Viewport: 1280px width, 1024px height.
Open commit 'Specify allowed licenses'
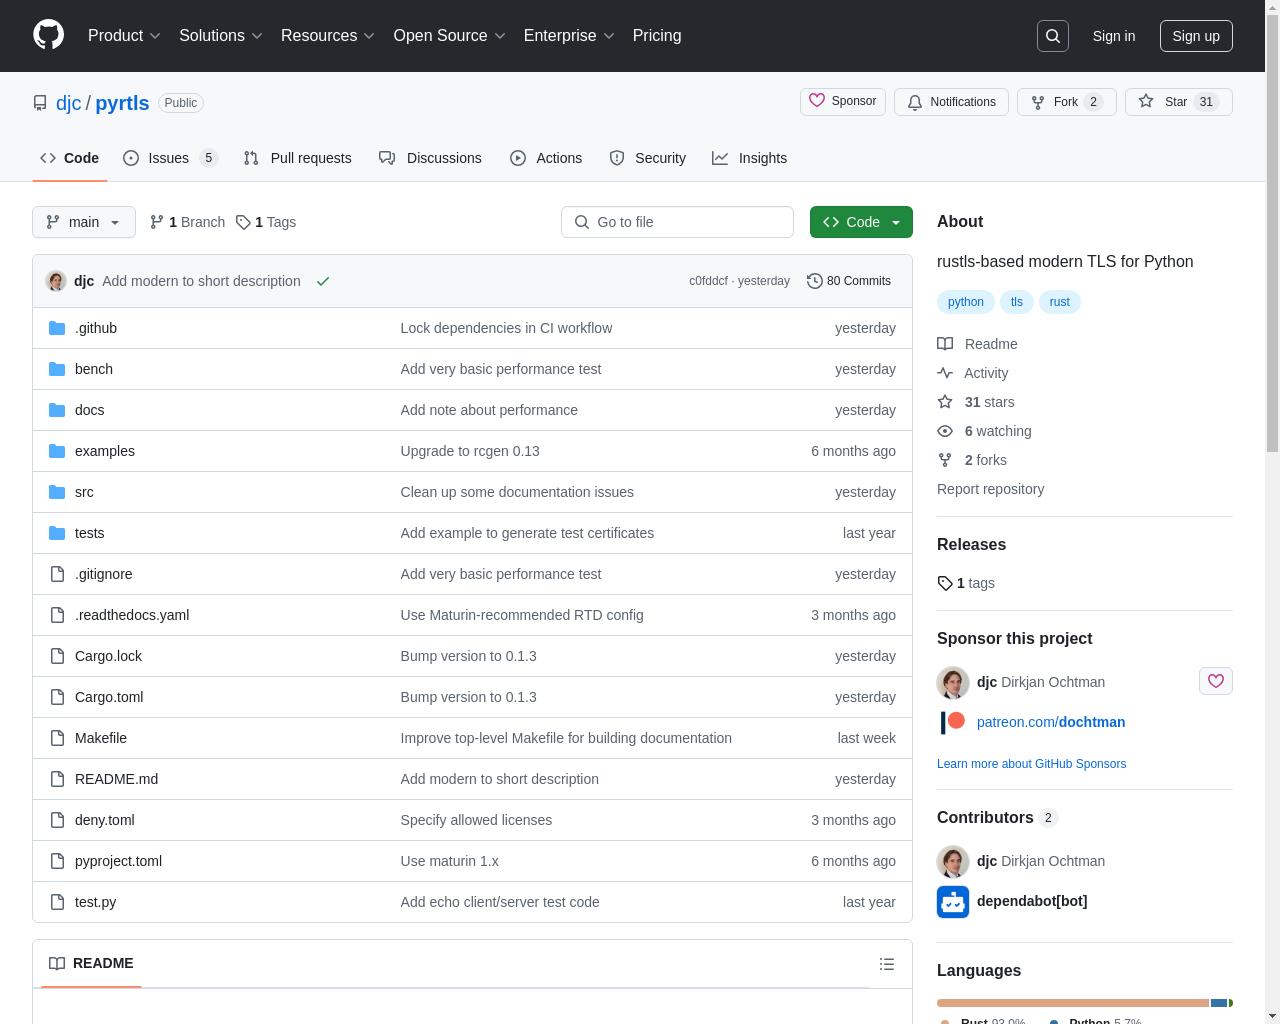pos(476,820)
